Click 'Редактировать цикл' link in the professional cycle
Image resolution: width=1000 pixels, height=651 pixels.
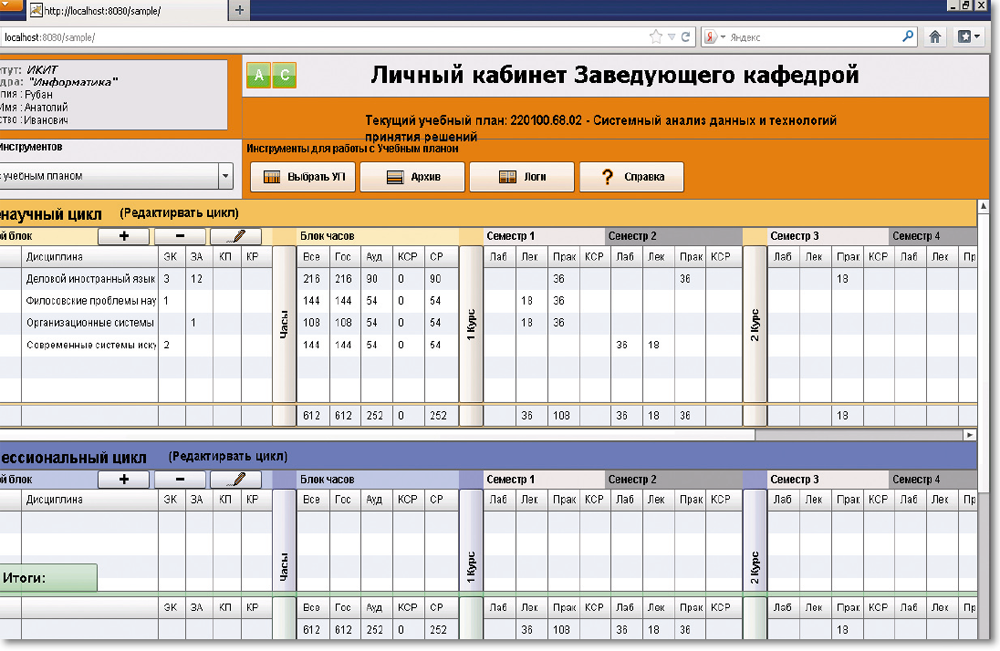point(228,456)
